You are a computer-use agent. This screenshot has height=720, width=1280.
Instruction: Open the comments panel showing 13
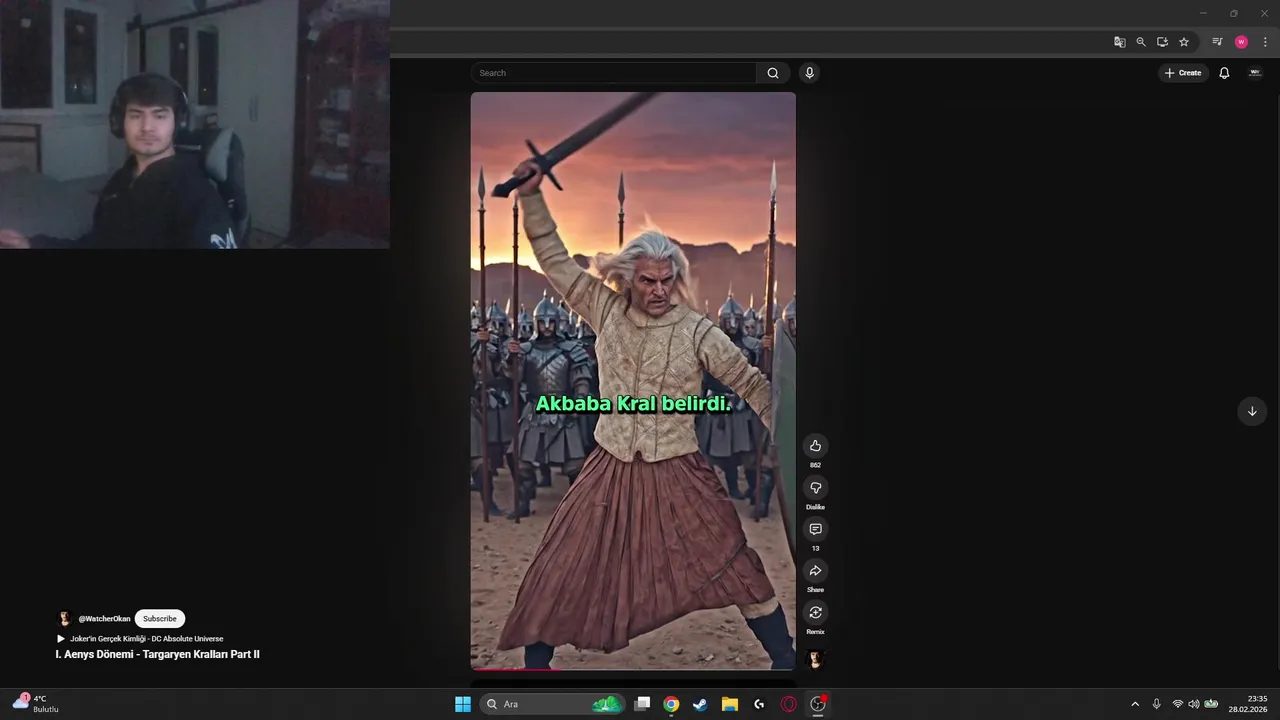pyautogui.click(x=815, y=529)
